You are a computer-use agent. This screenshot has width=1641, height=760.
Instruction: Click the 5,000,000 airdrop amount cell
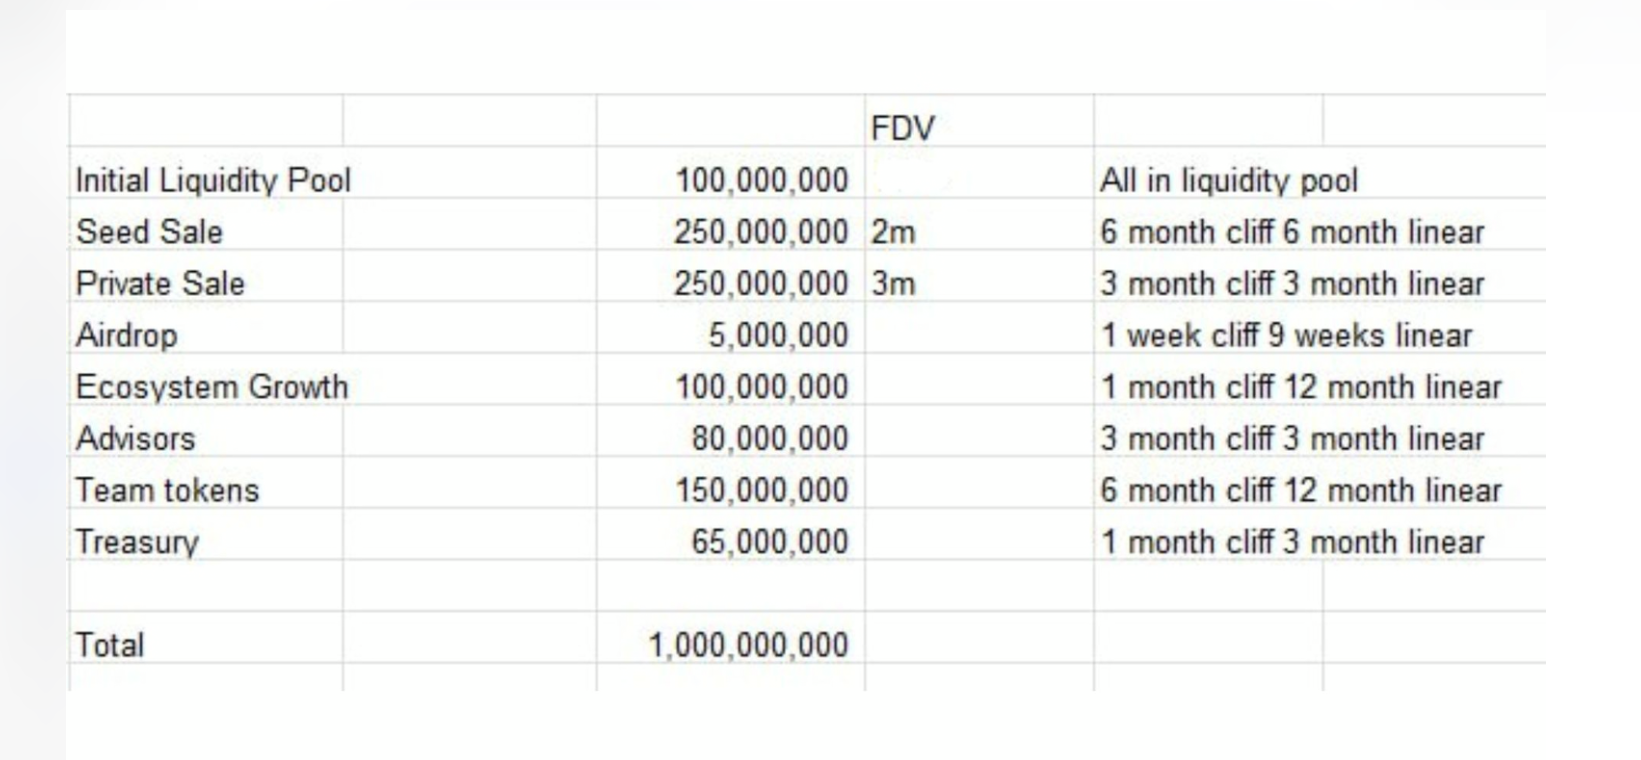[x=778, y=335]
